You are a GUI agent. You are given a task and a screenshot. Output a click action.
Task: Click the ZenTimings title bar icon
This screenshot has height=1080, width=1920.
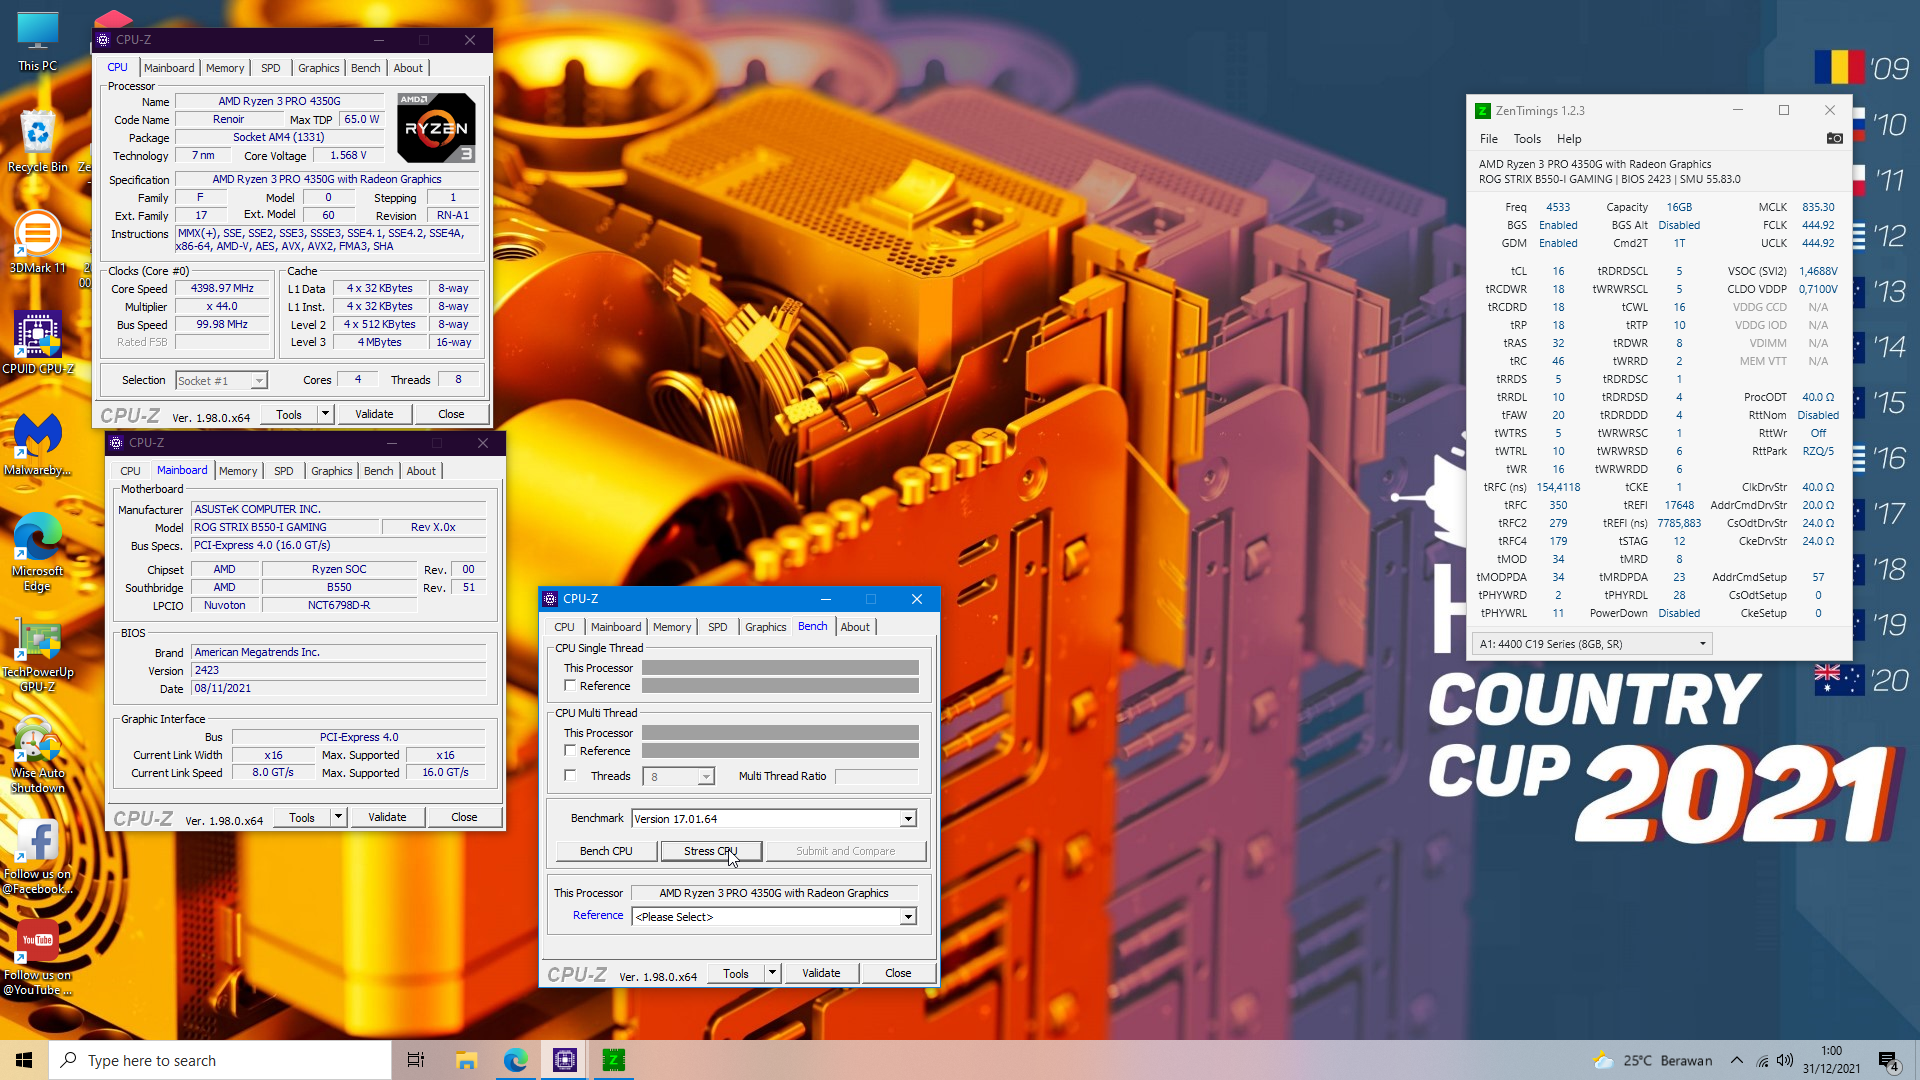tap(1483, 111)
